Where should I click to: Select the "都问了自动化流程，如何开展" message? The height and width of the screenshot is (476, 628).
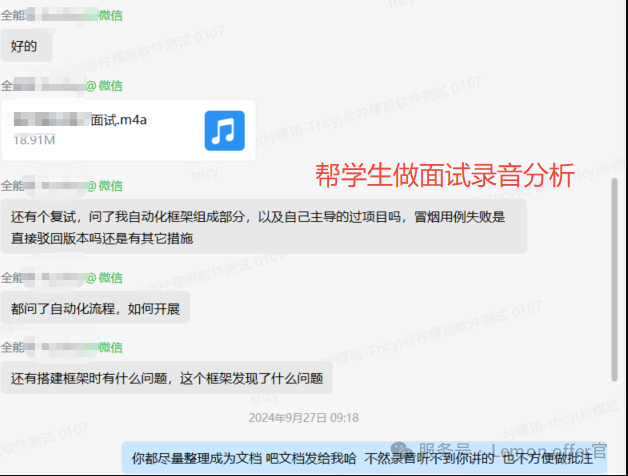[95, 307]
